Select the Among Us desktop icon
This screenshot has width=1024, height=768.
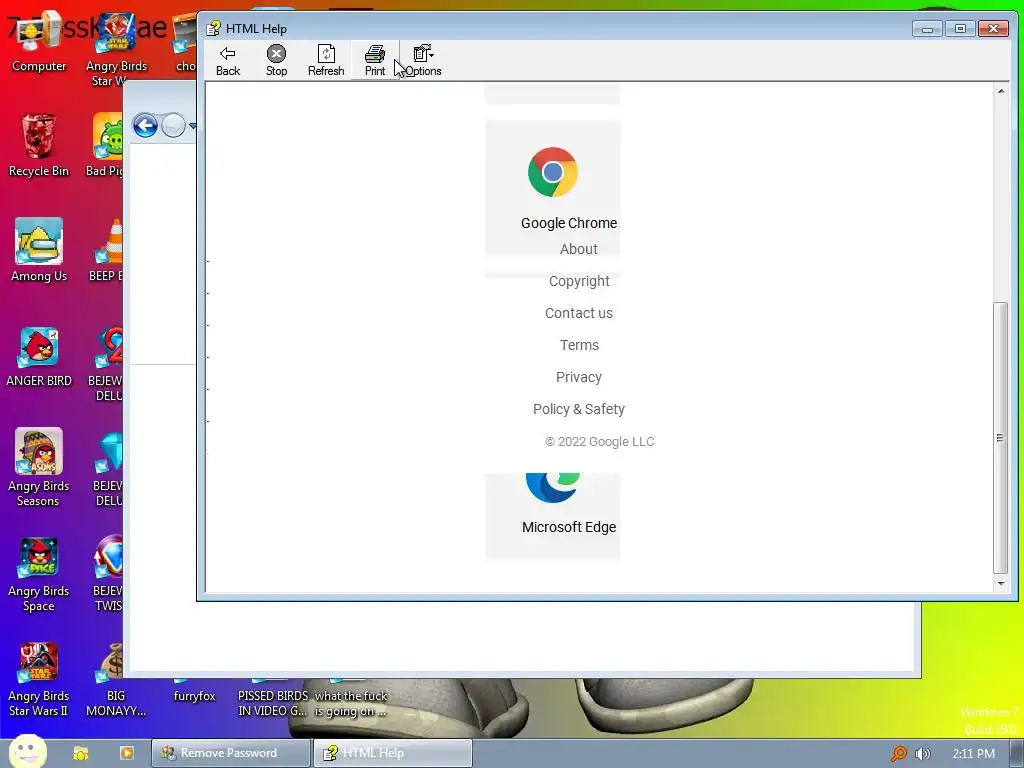click(x=39, y=250)
